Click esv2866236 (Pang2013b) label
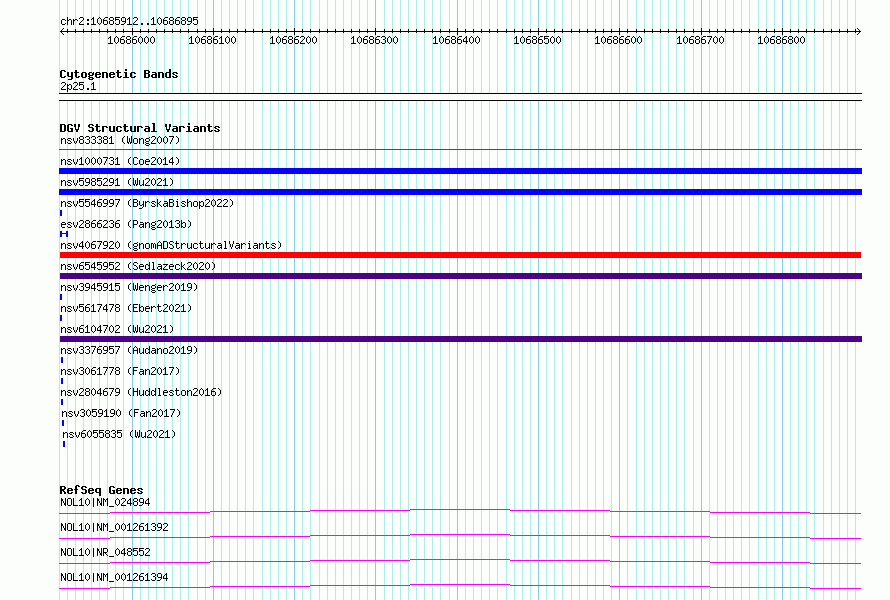 pyautogui.click(x=126, y=224)
